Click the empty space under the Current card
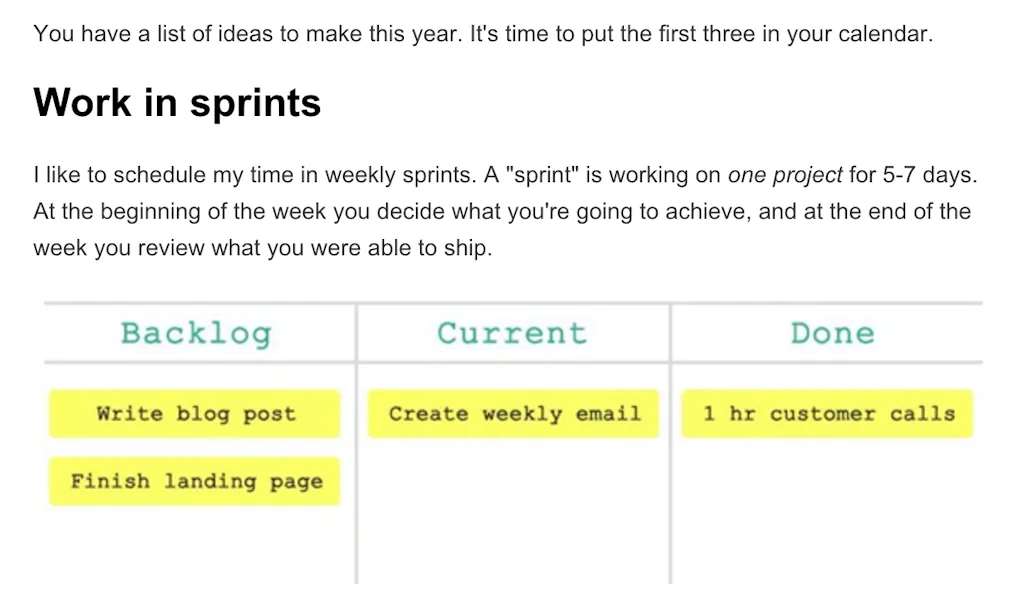Viewport: 1024px width, 604px height. coord(514,510)
